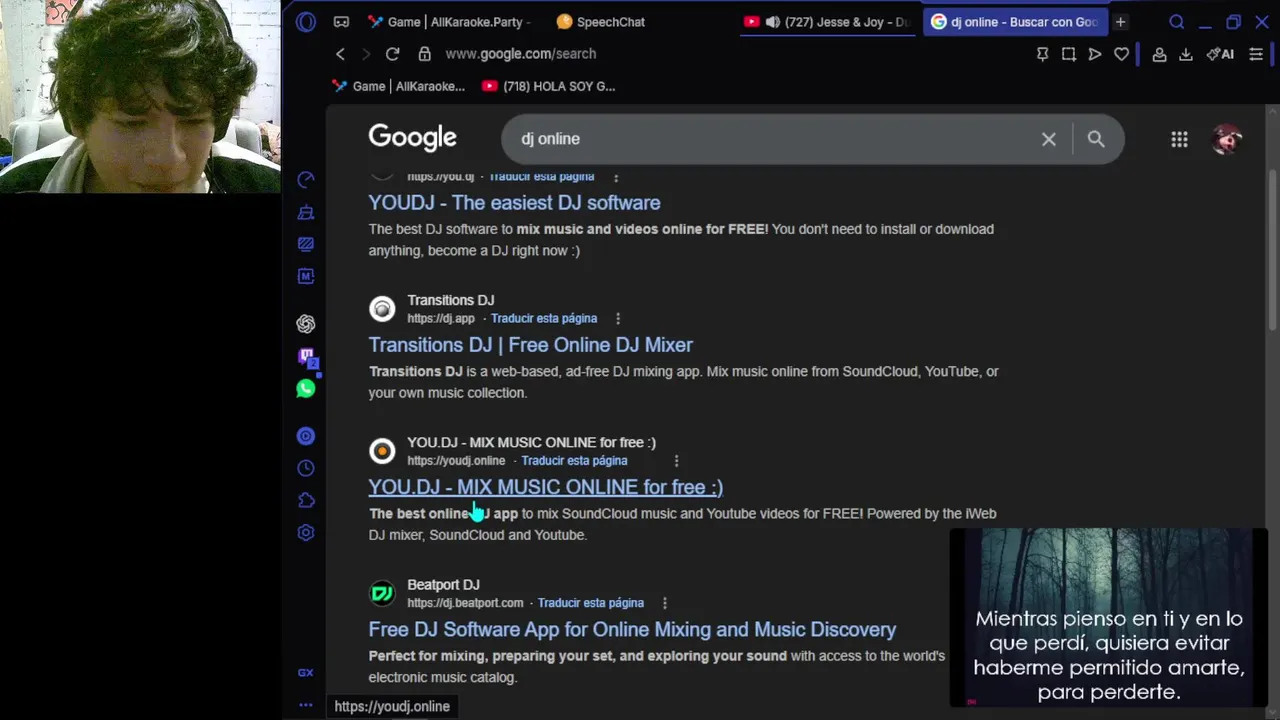
Task: Select the dj online Google tab
Action: 1014,22
